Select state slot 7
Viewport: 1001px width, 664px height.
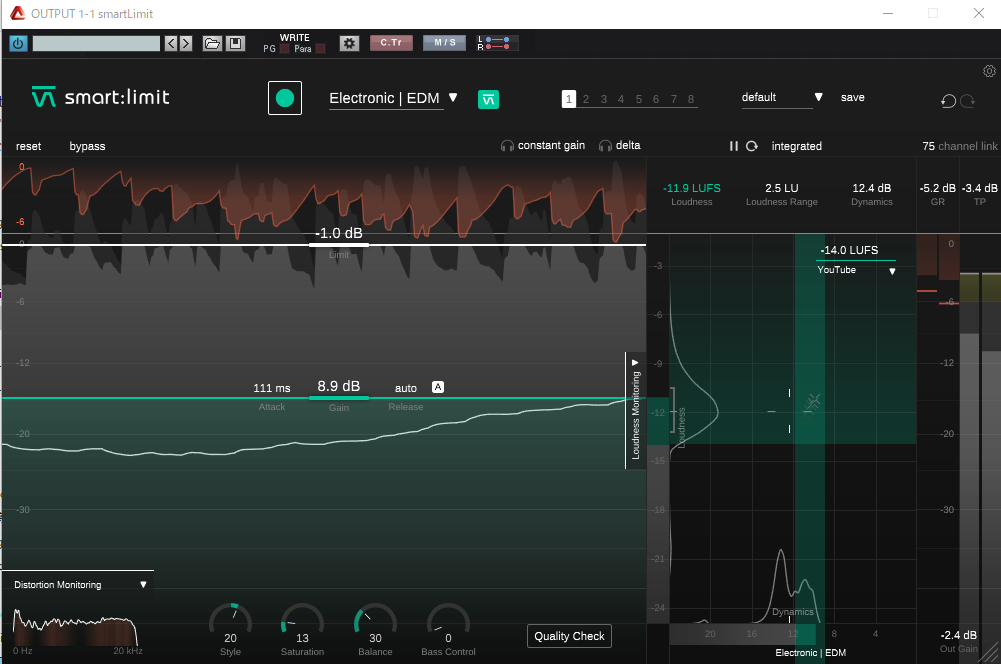674,99
